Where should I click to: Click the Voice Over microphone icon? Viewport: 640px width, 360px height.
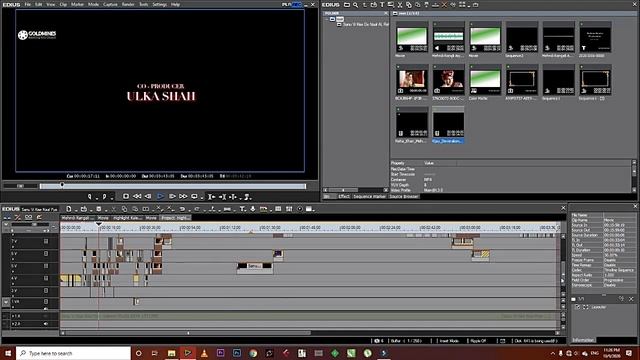pos(253,209)
